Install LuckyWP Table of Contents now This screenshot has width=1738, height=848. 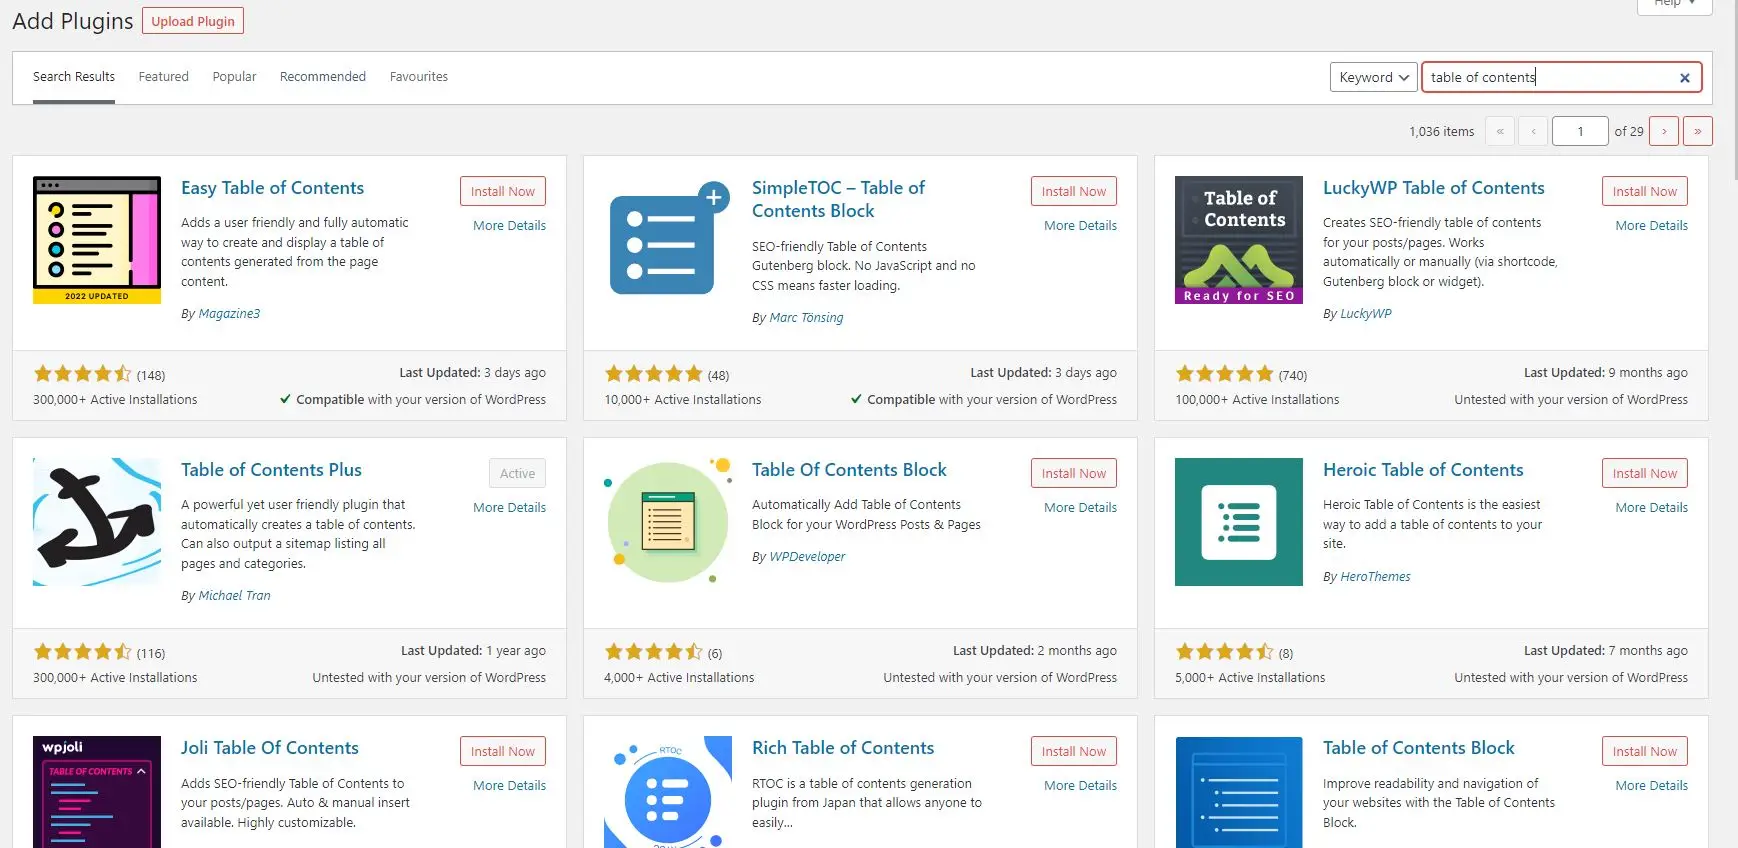pos(1645,191)
